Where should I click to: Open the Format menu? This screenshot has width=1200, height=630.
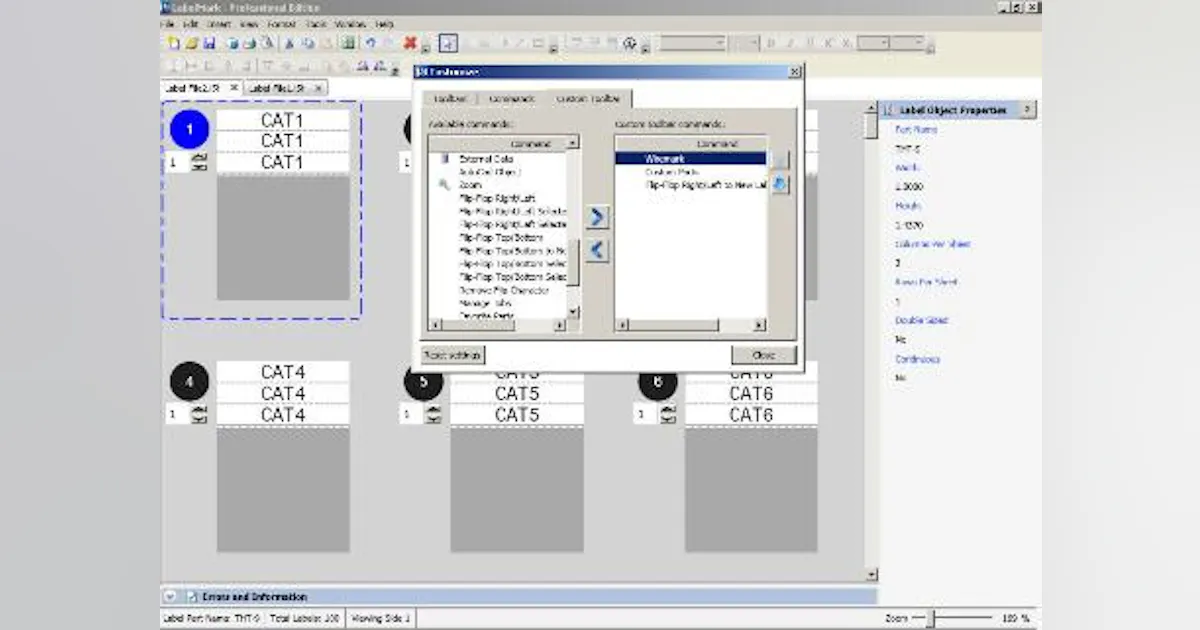281,24
